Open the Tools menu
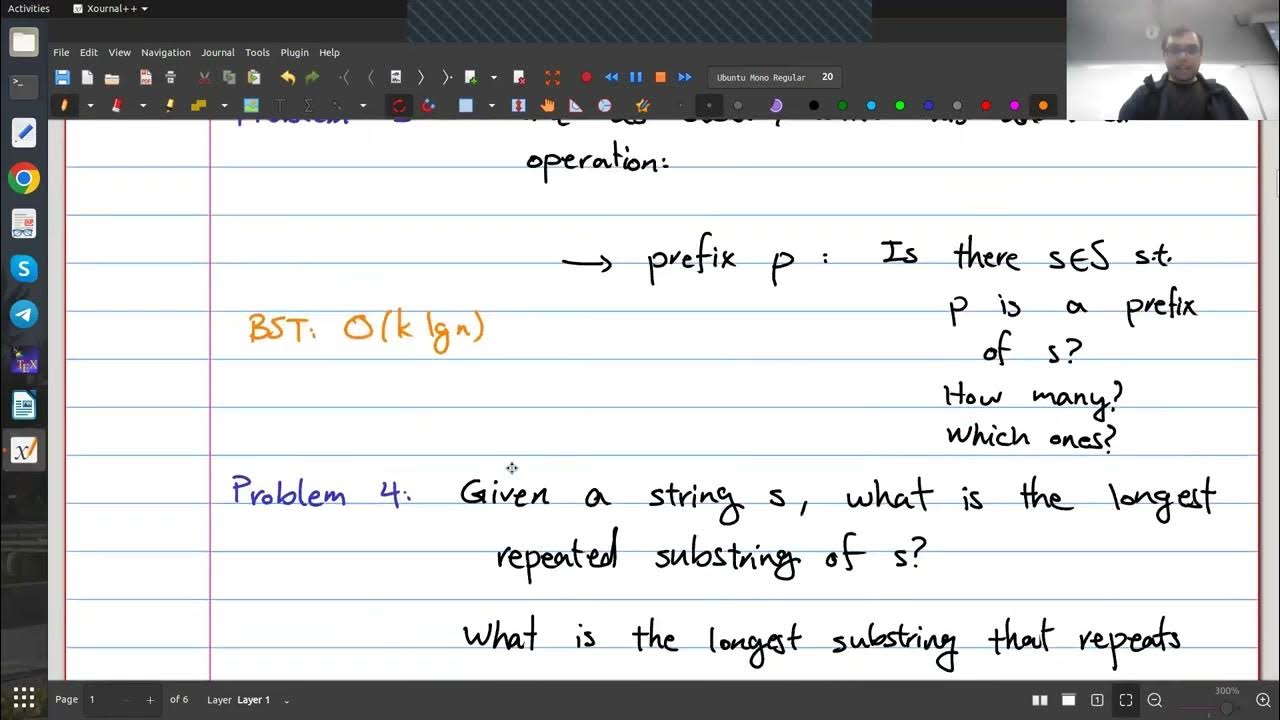Image resolution: width=1280 pixels, height=720 pixels. tap(257, 52)
